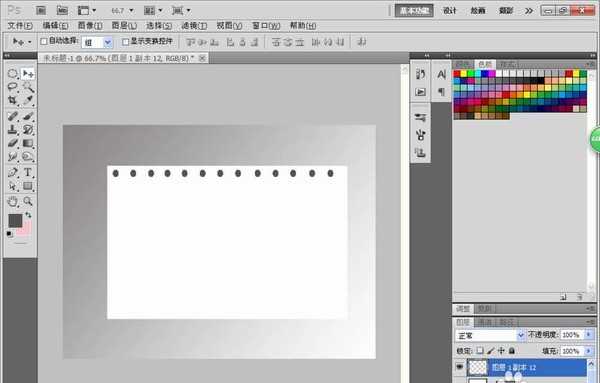Open the 滤镜(T) menu
Screen dimensions: 600x383
(x=194, y=26)
